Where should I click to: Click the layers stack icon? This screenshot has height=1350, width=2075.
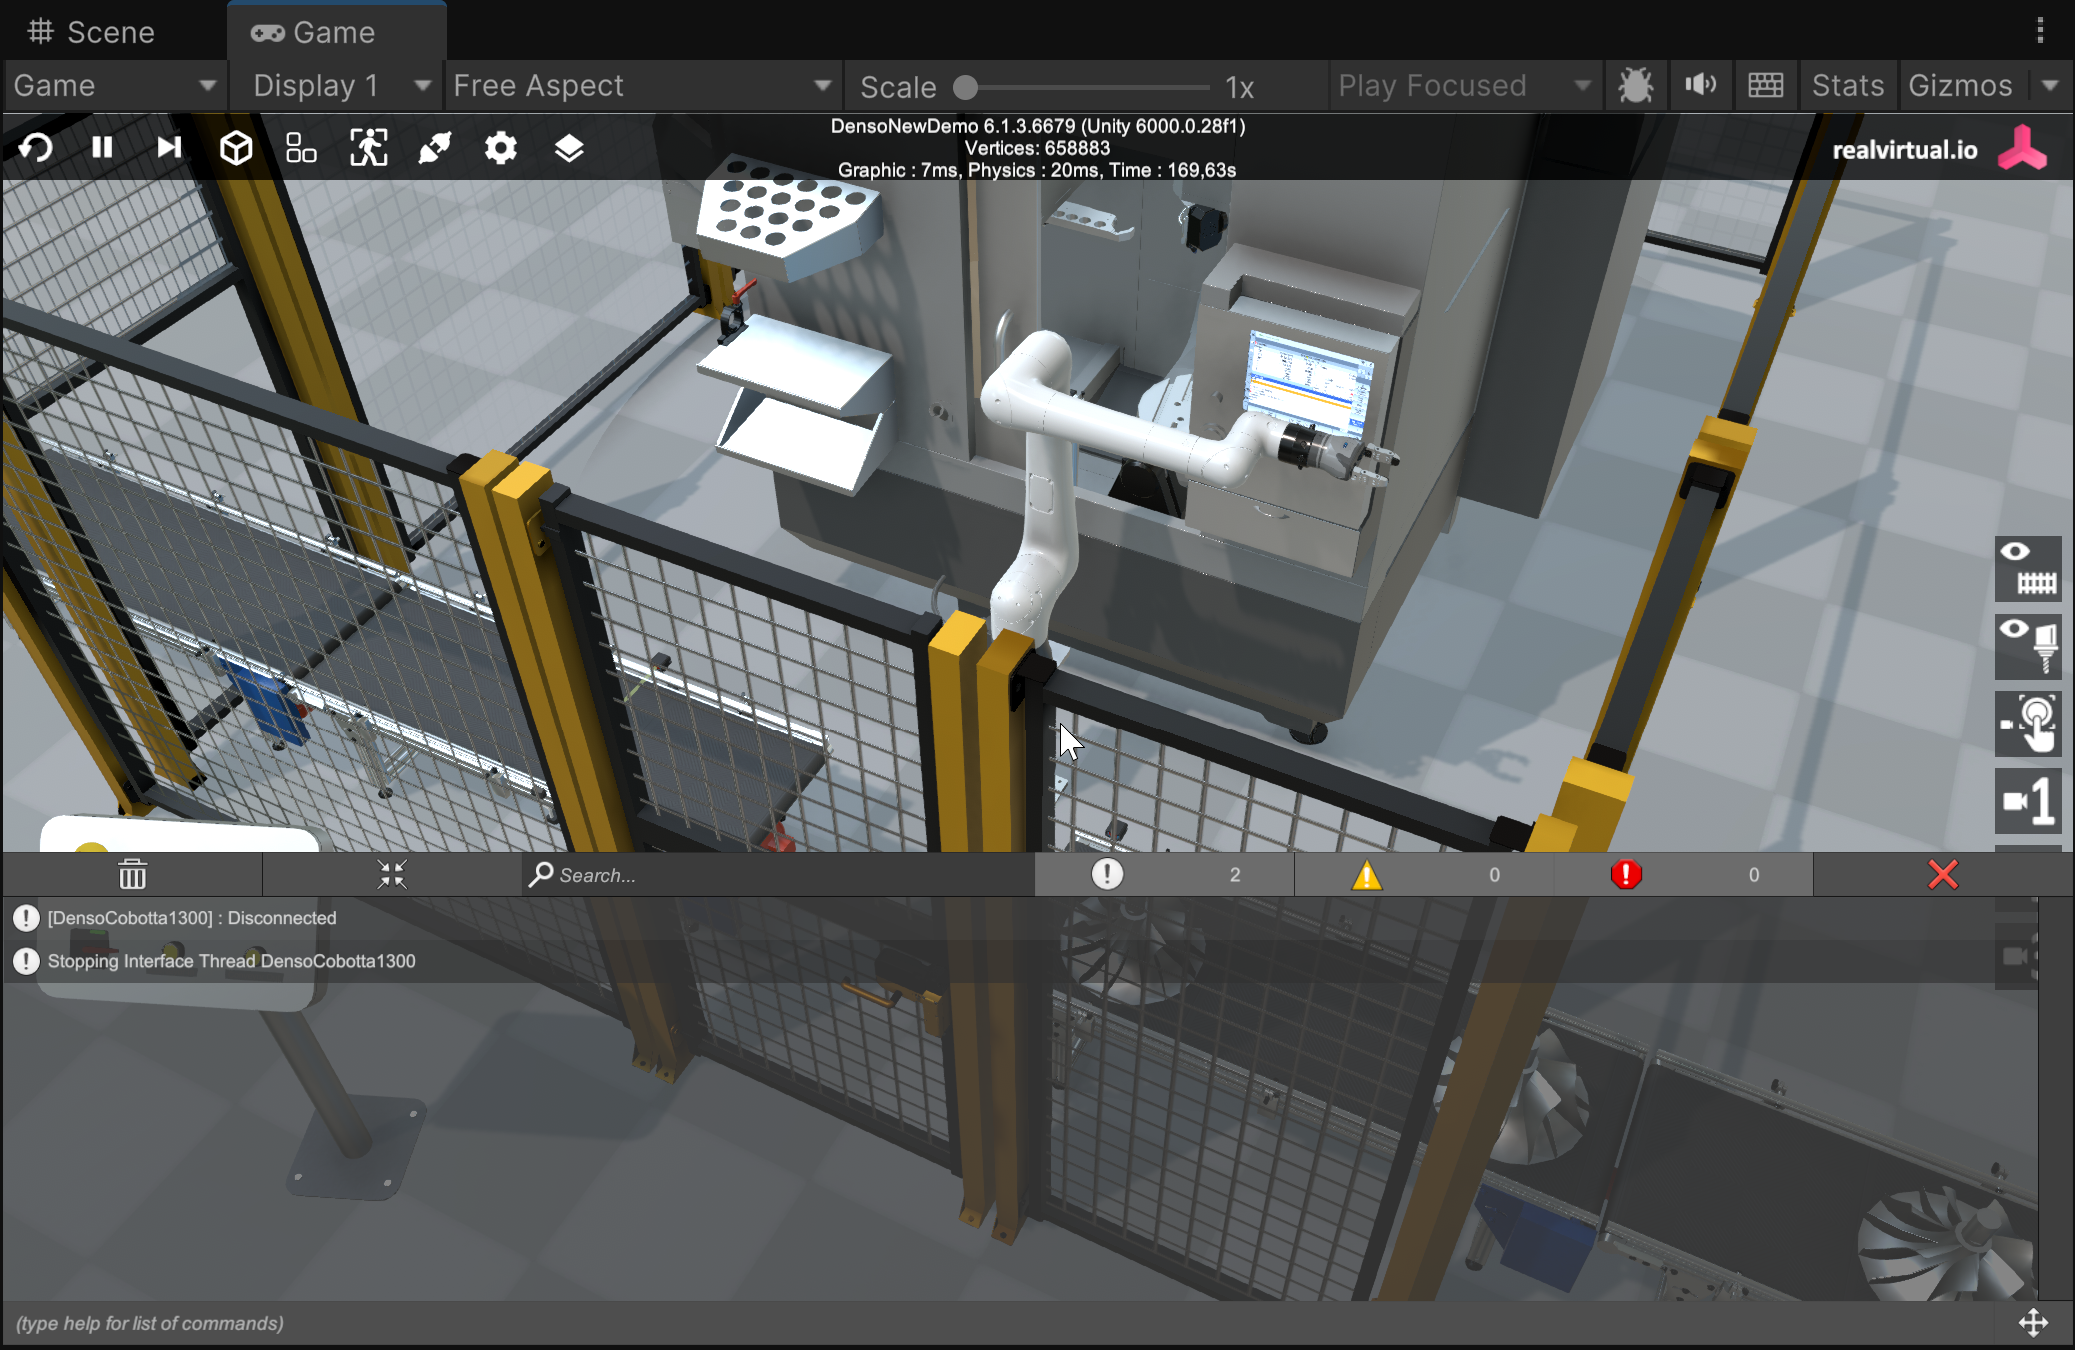click(568, 148)
